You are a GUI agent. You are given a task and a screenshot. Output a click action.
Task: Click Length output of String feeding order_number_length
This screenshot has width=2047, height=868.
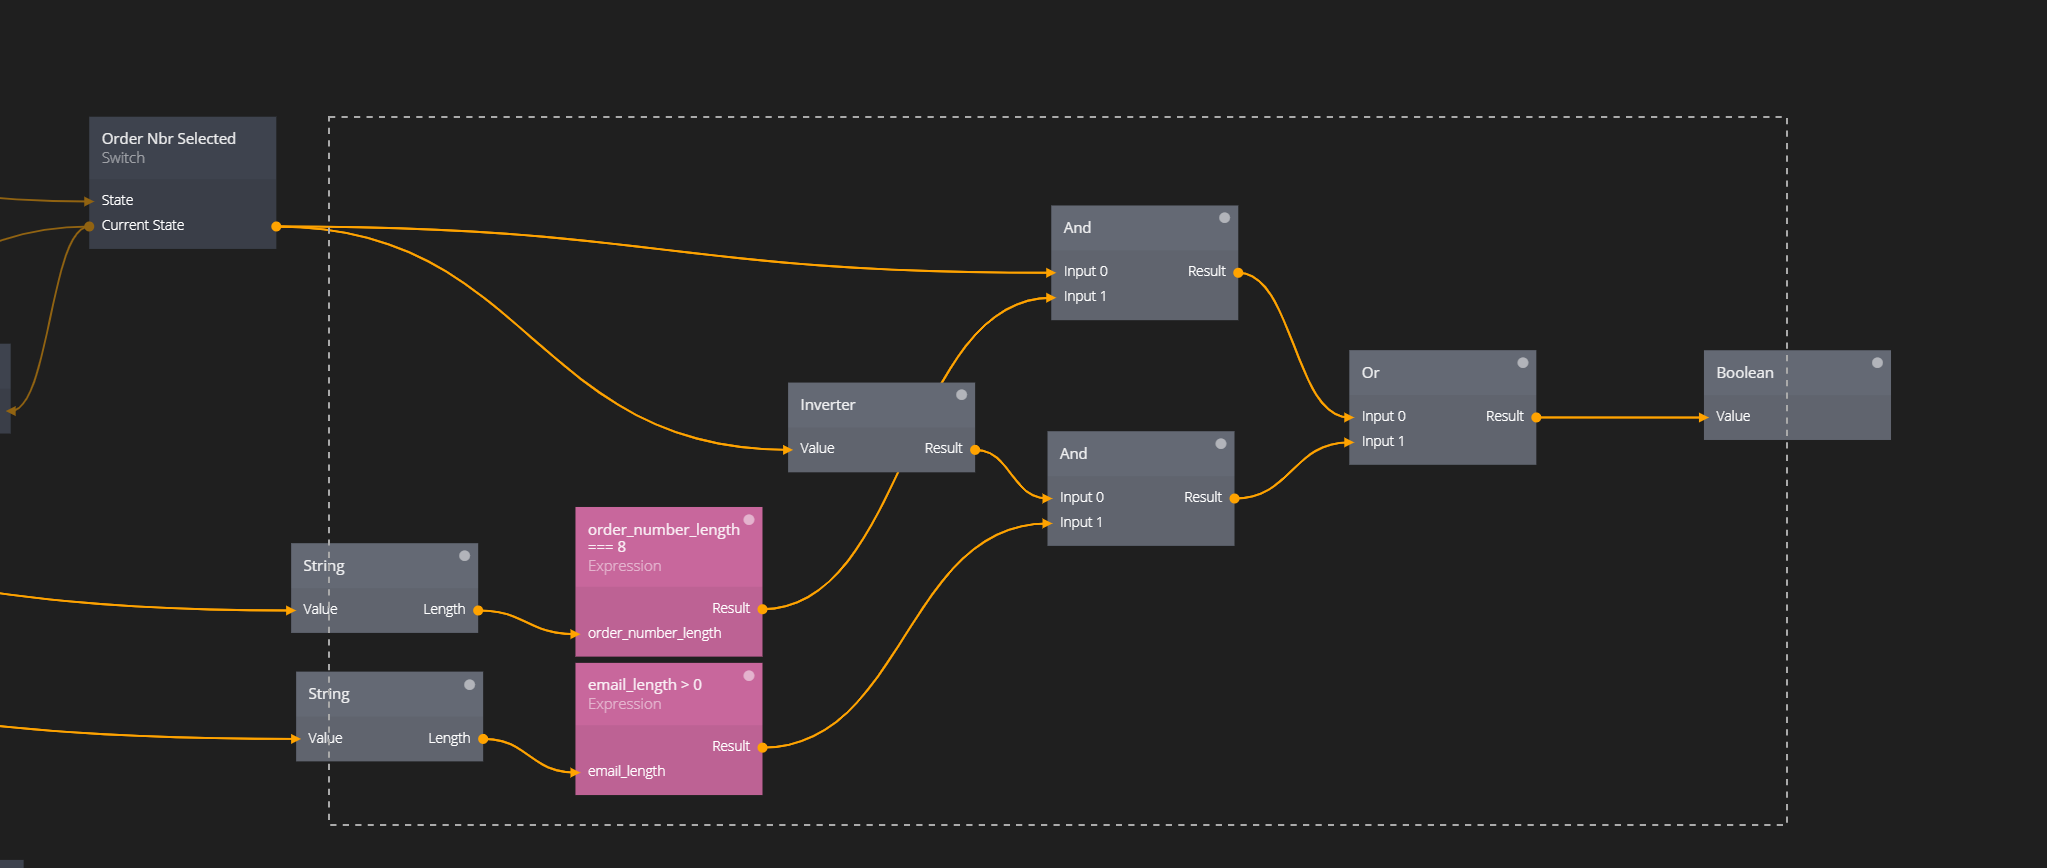tap(478, 610)
